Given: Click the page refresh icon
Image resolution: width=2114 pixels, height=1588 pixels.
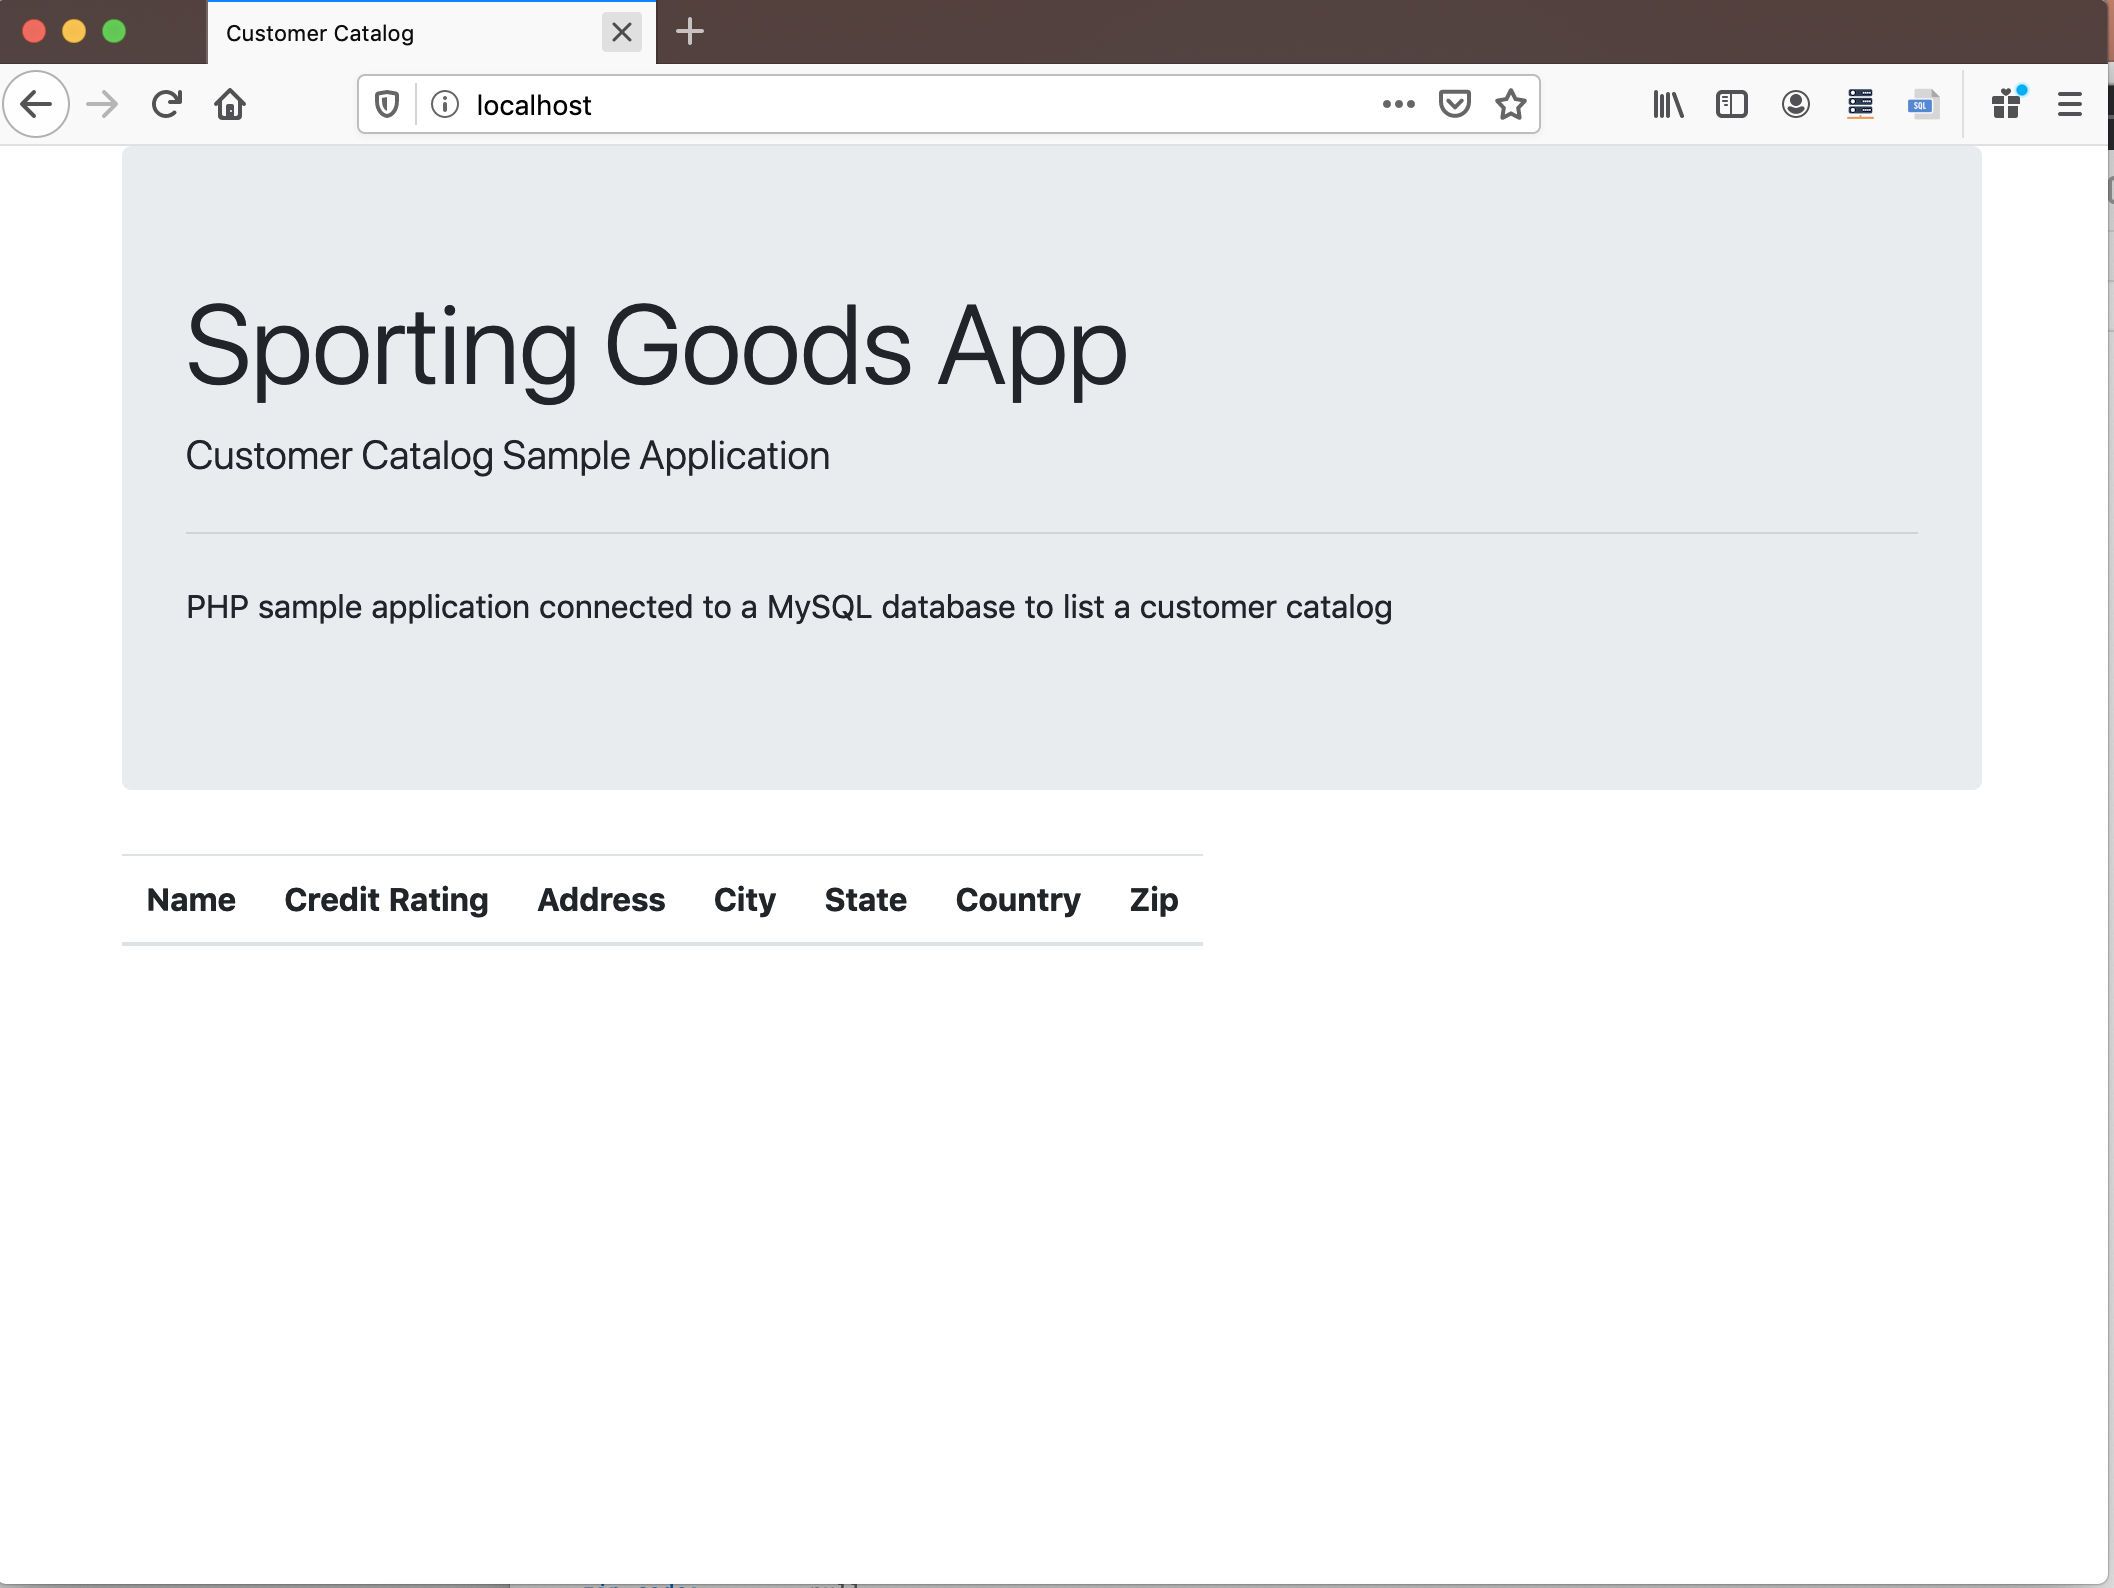Looking at the screenshot, I should [163, 103].
